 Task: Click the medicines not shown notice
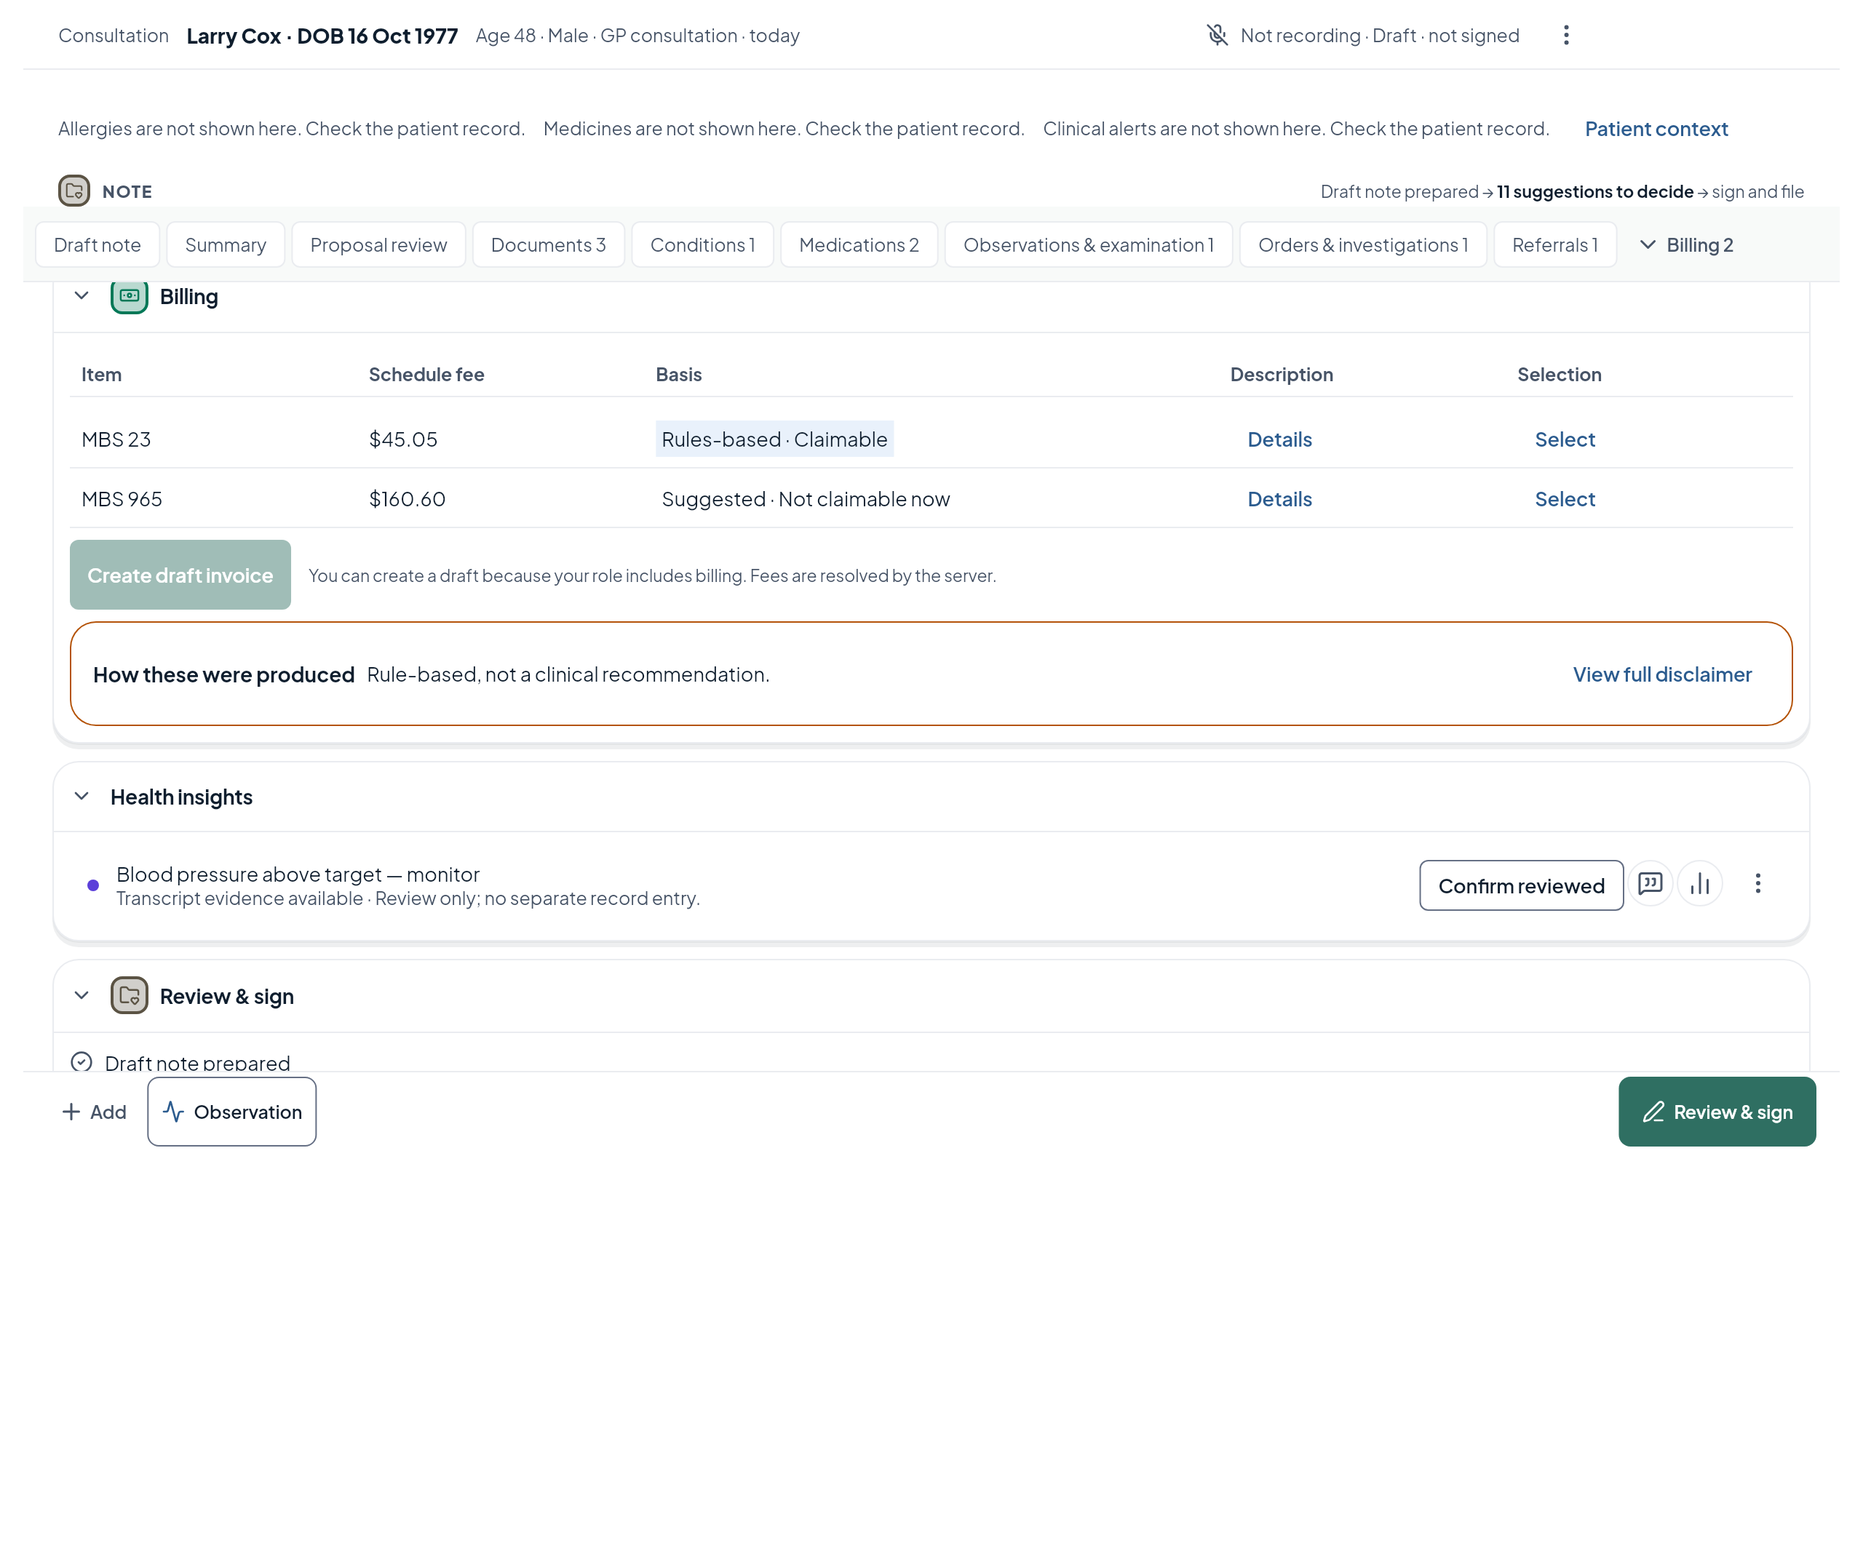(784, 129)
